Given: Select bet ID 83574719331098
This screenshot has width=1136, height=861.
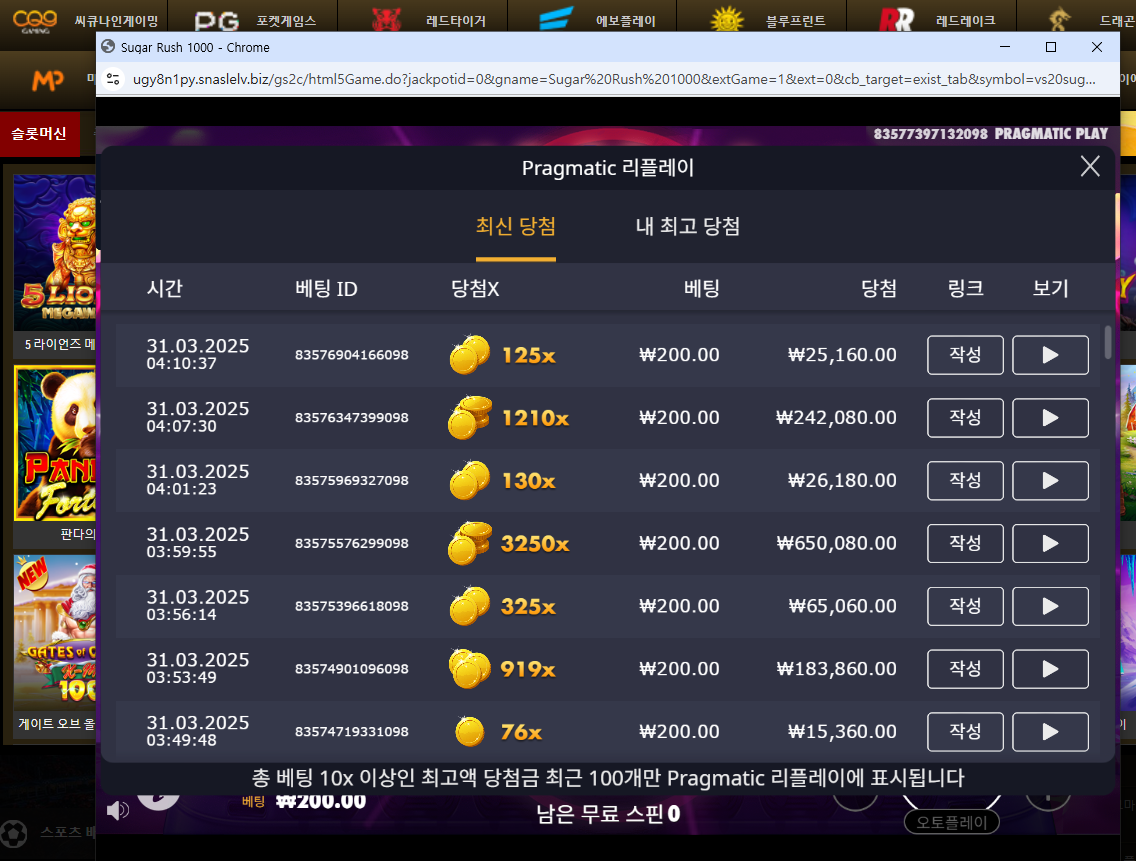Looking at the screenshot, I should point(351,732).
